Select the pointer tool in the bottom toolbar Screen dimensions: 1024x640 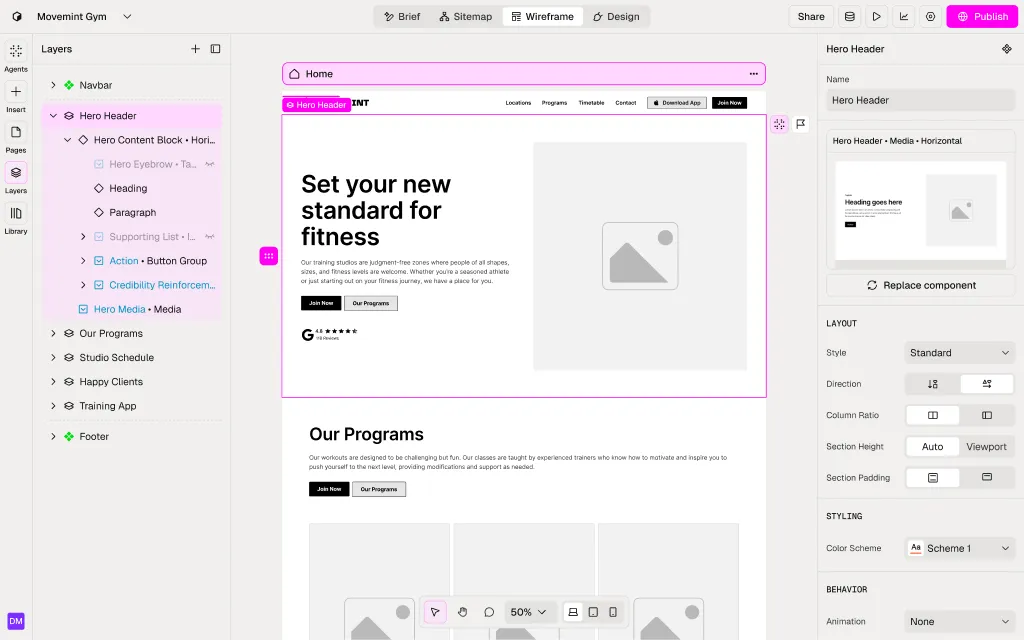coord(435,612)
